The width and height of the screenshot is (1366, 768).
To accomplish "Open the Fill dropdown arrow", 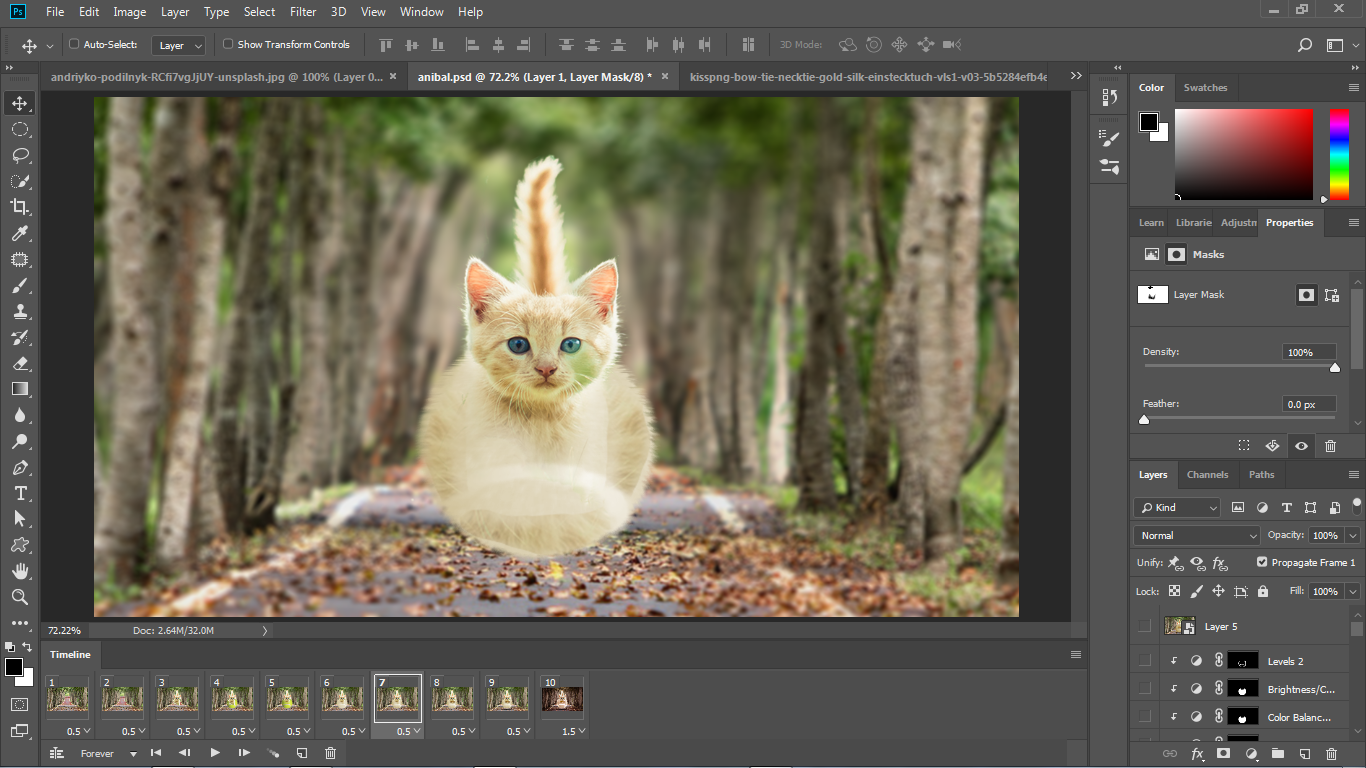I will 1353,591.
